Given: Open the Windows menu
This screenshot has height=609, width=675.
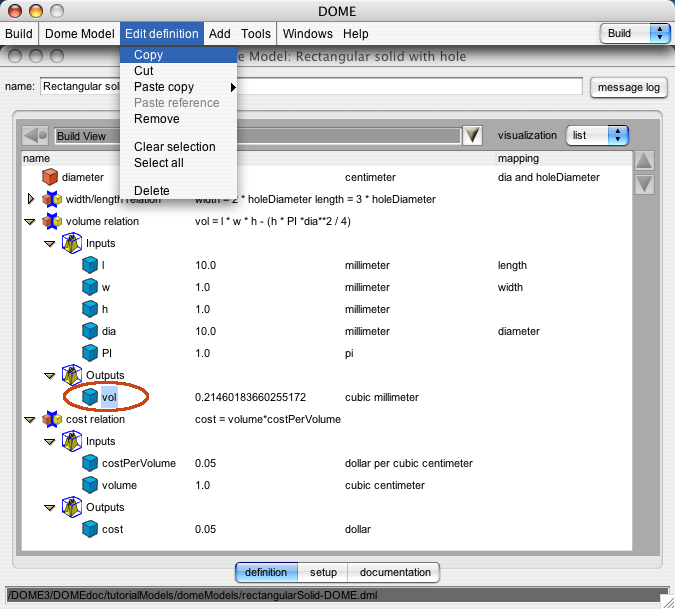Looking at the screenshot, I should (308, 34).
